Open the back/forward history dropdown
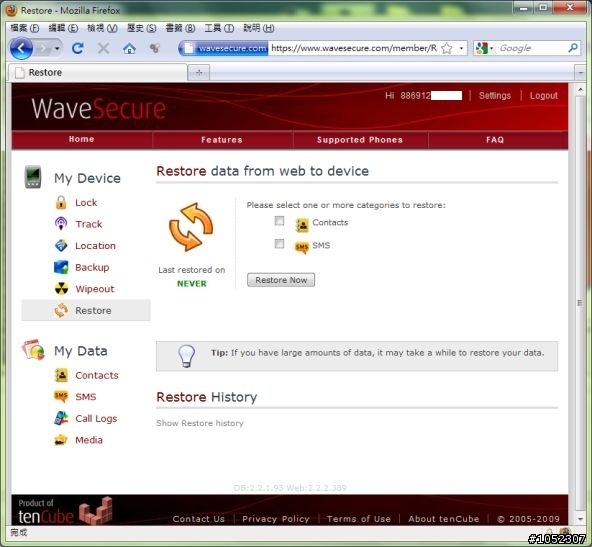The image size is (592, 547). coord(57,48)
